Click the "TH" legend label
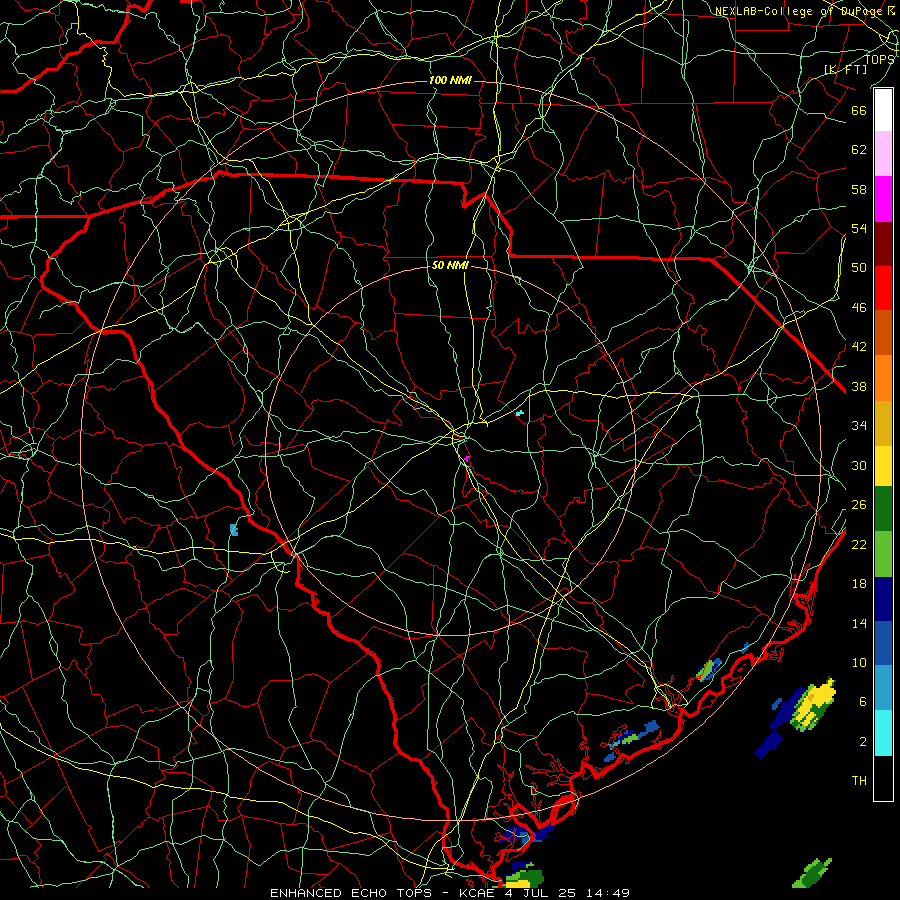Image resolution: width=900 pixels, height=900 pixels. coord(859,781)
